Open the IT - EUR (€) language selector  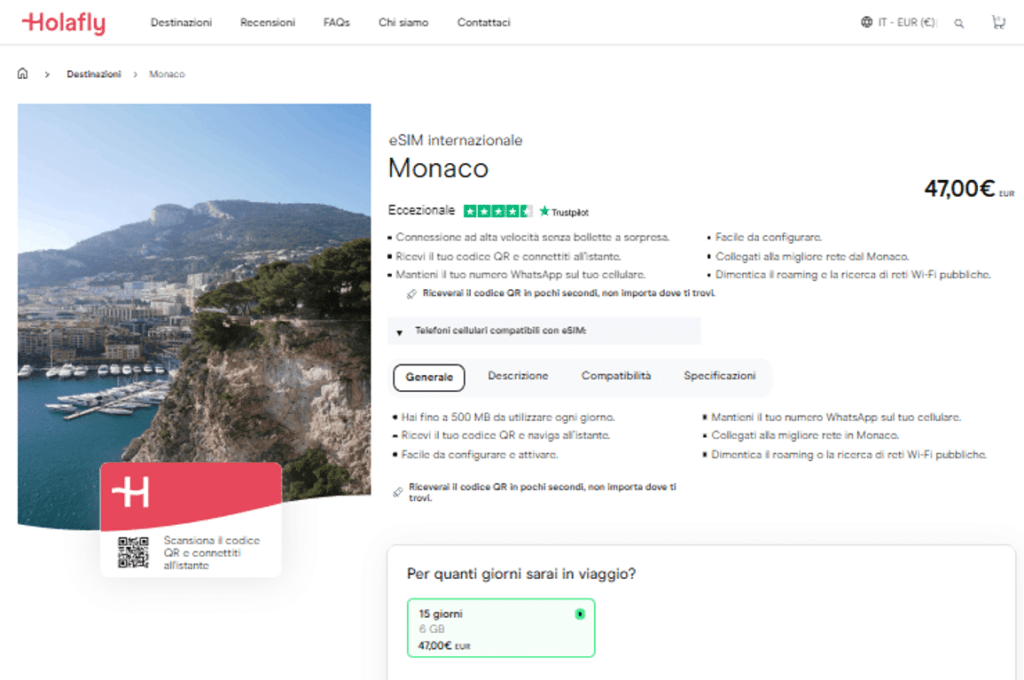906,22
